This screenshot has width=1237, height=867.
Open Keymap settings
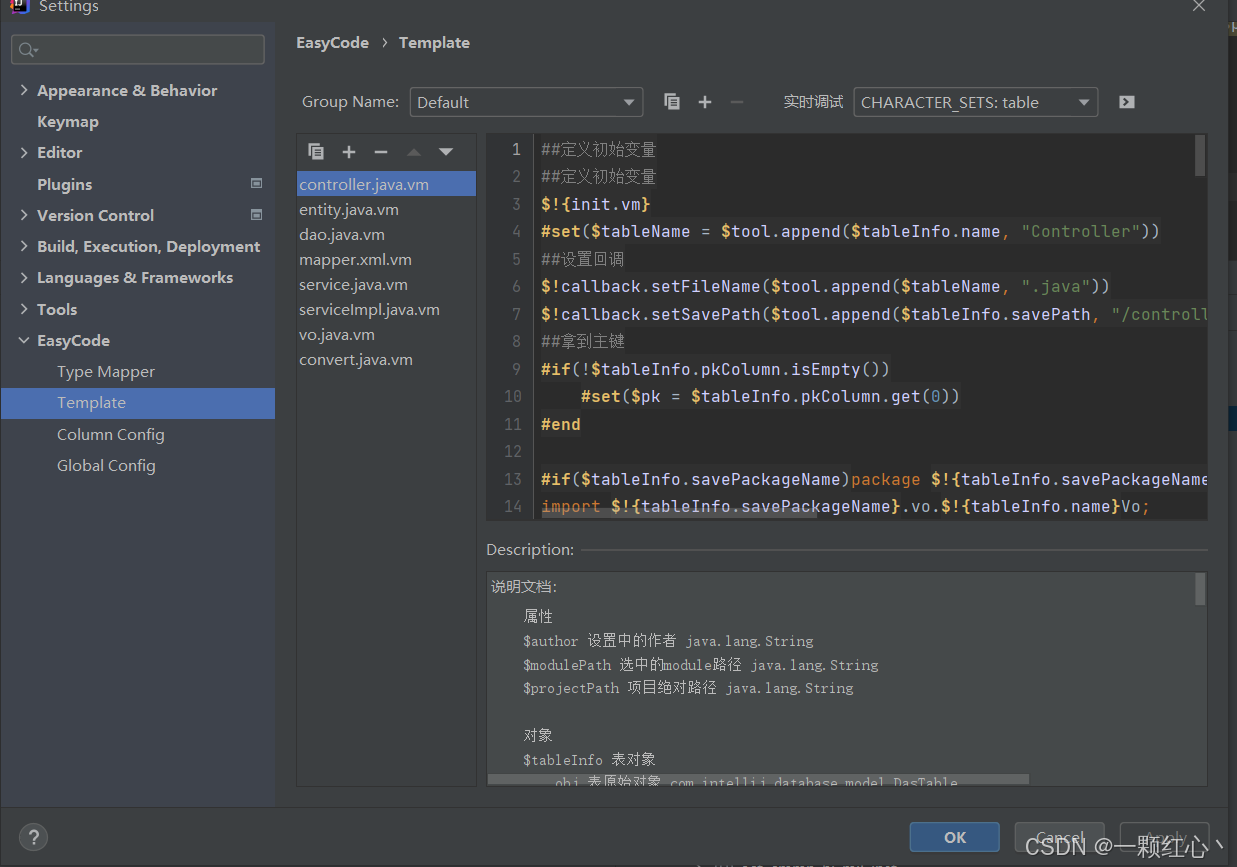[68, 121]
